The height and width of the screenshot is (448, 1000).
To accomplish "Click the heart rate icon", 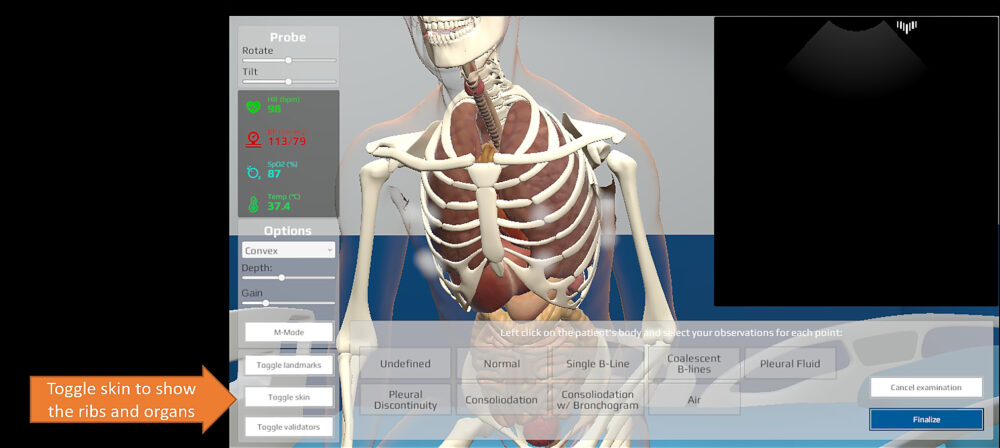I will (253, 105).
